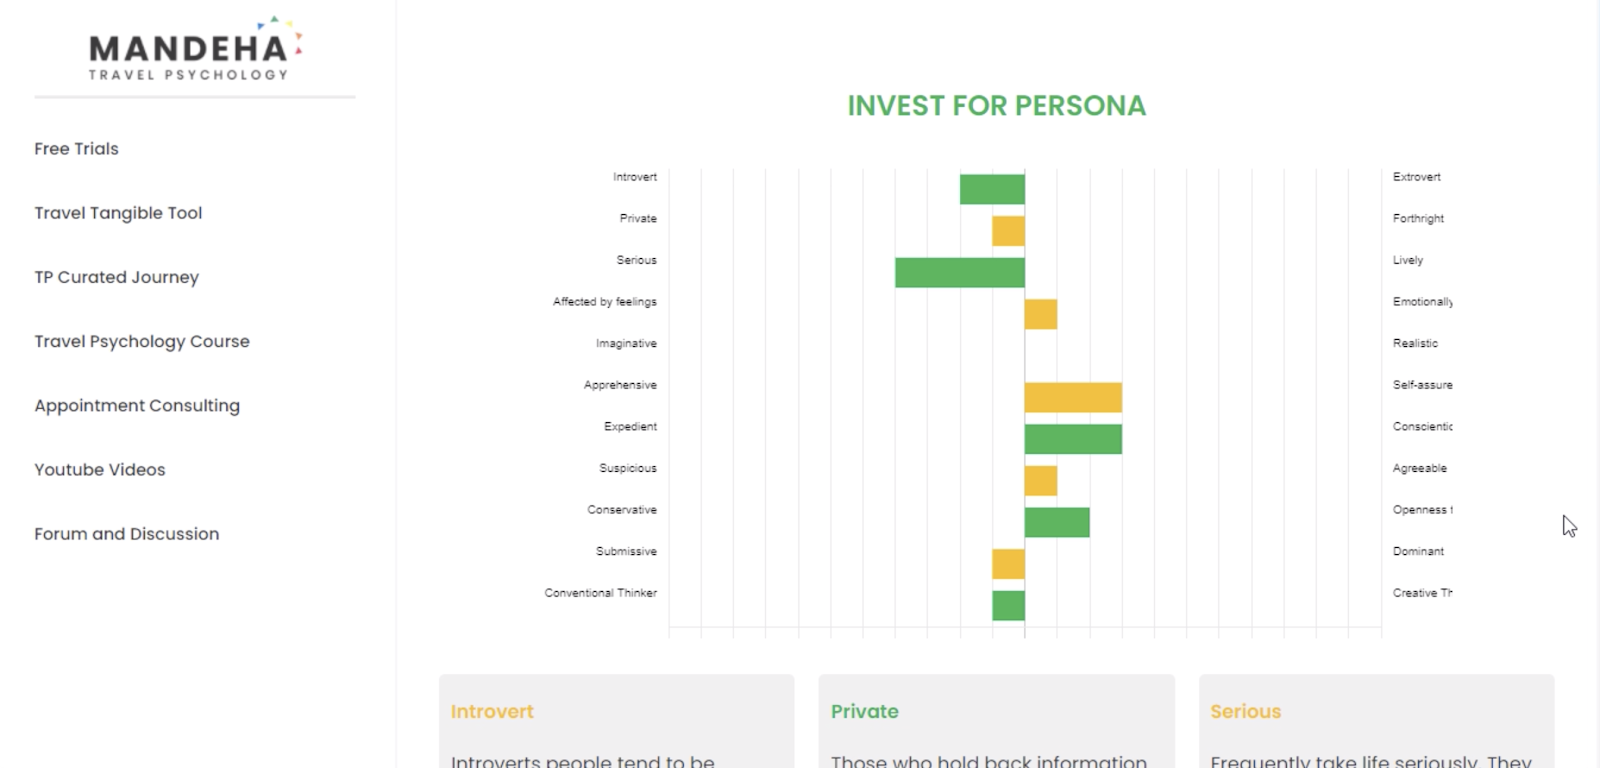Click the green Conservative/Openness bar
1600x768 pixels.
pyautogui.click(x=1056, y=522)
